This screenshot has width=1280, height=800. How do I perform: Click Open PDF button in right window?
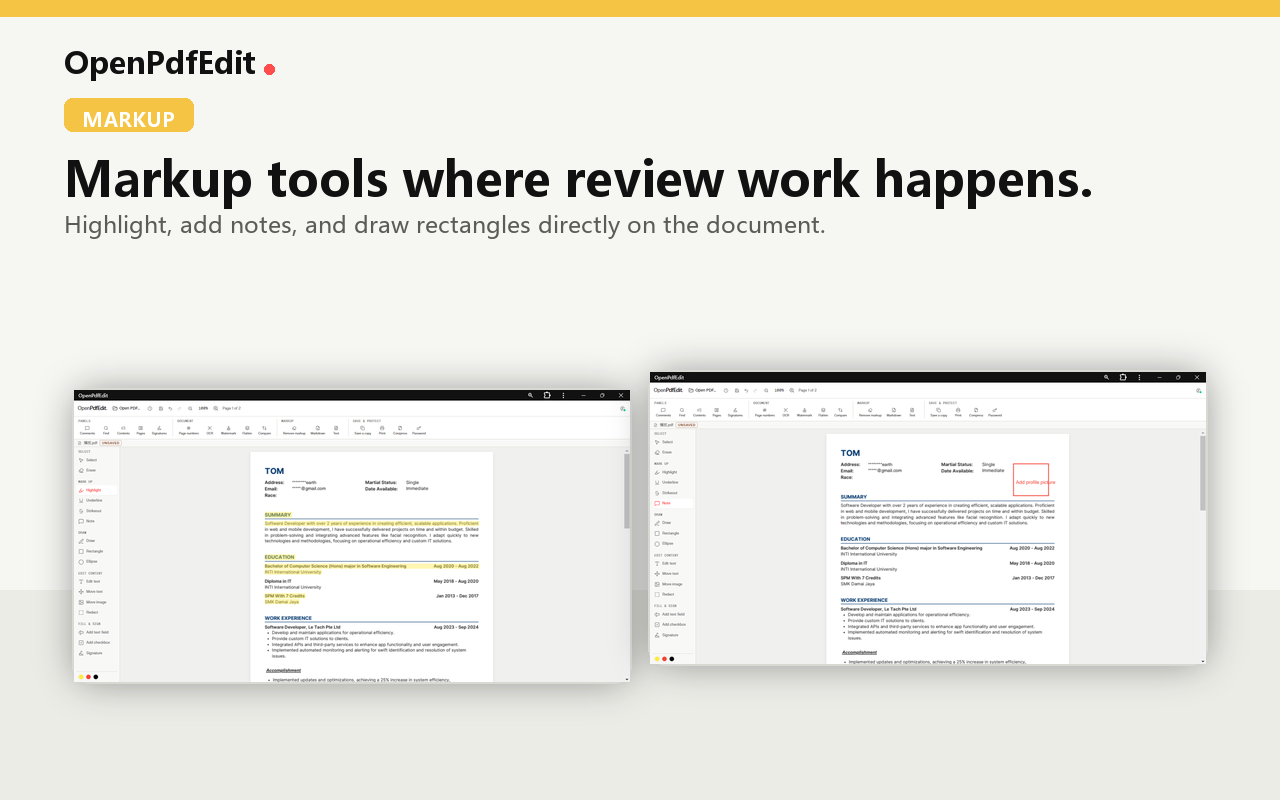coord(701,390)
